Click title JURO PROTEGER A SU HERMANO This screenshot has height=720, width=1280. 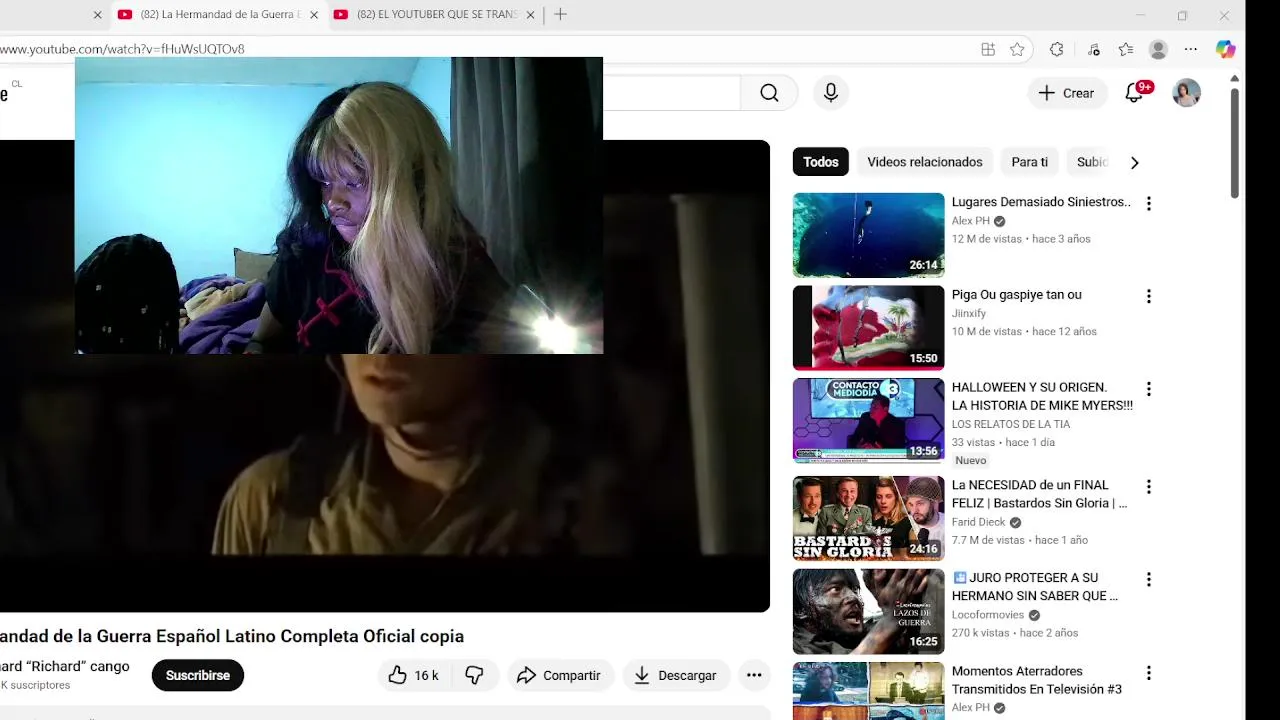pyautogui.click(x=1035, y=587)
